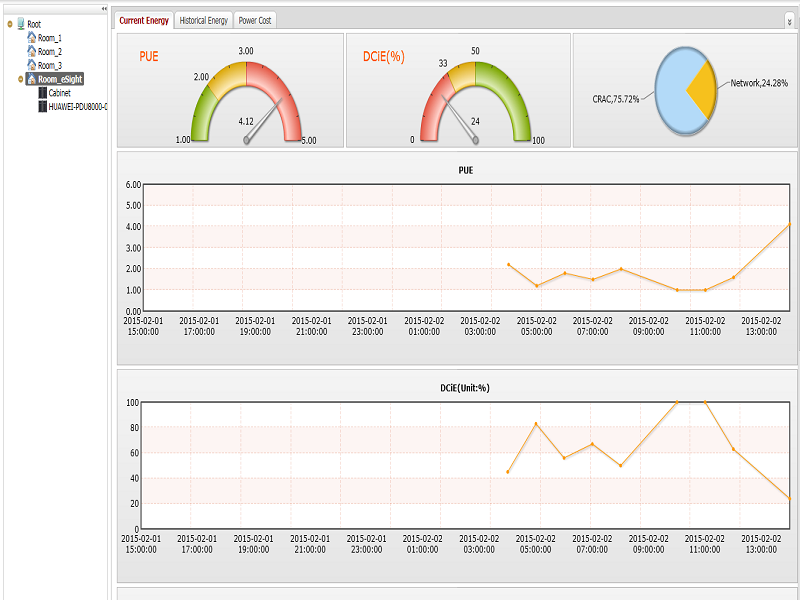
Task: Click the blue CRAC pie slice
Action: point(673,92)
